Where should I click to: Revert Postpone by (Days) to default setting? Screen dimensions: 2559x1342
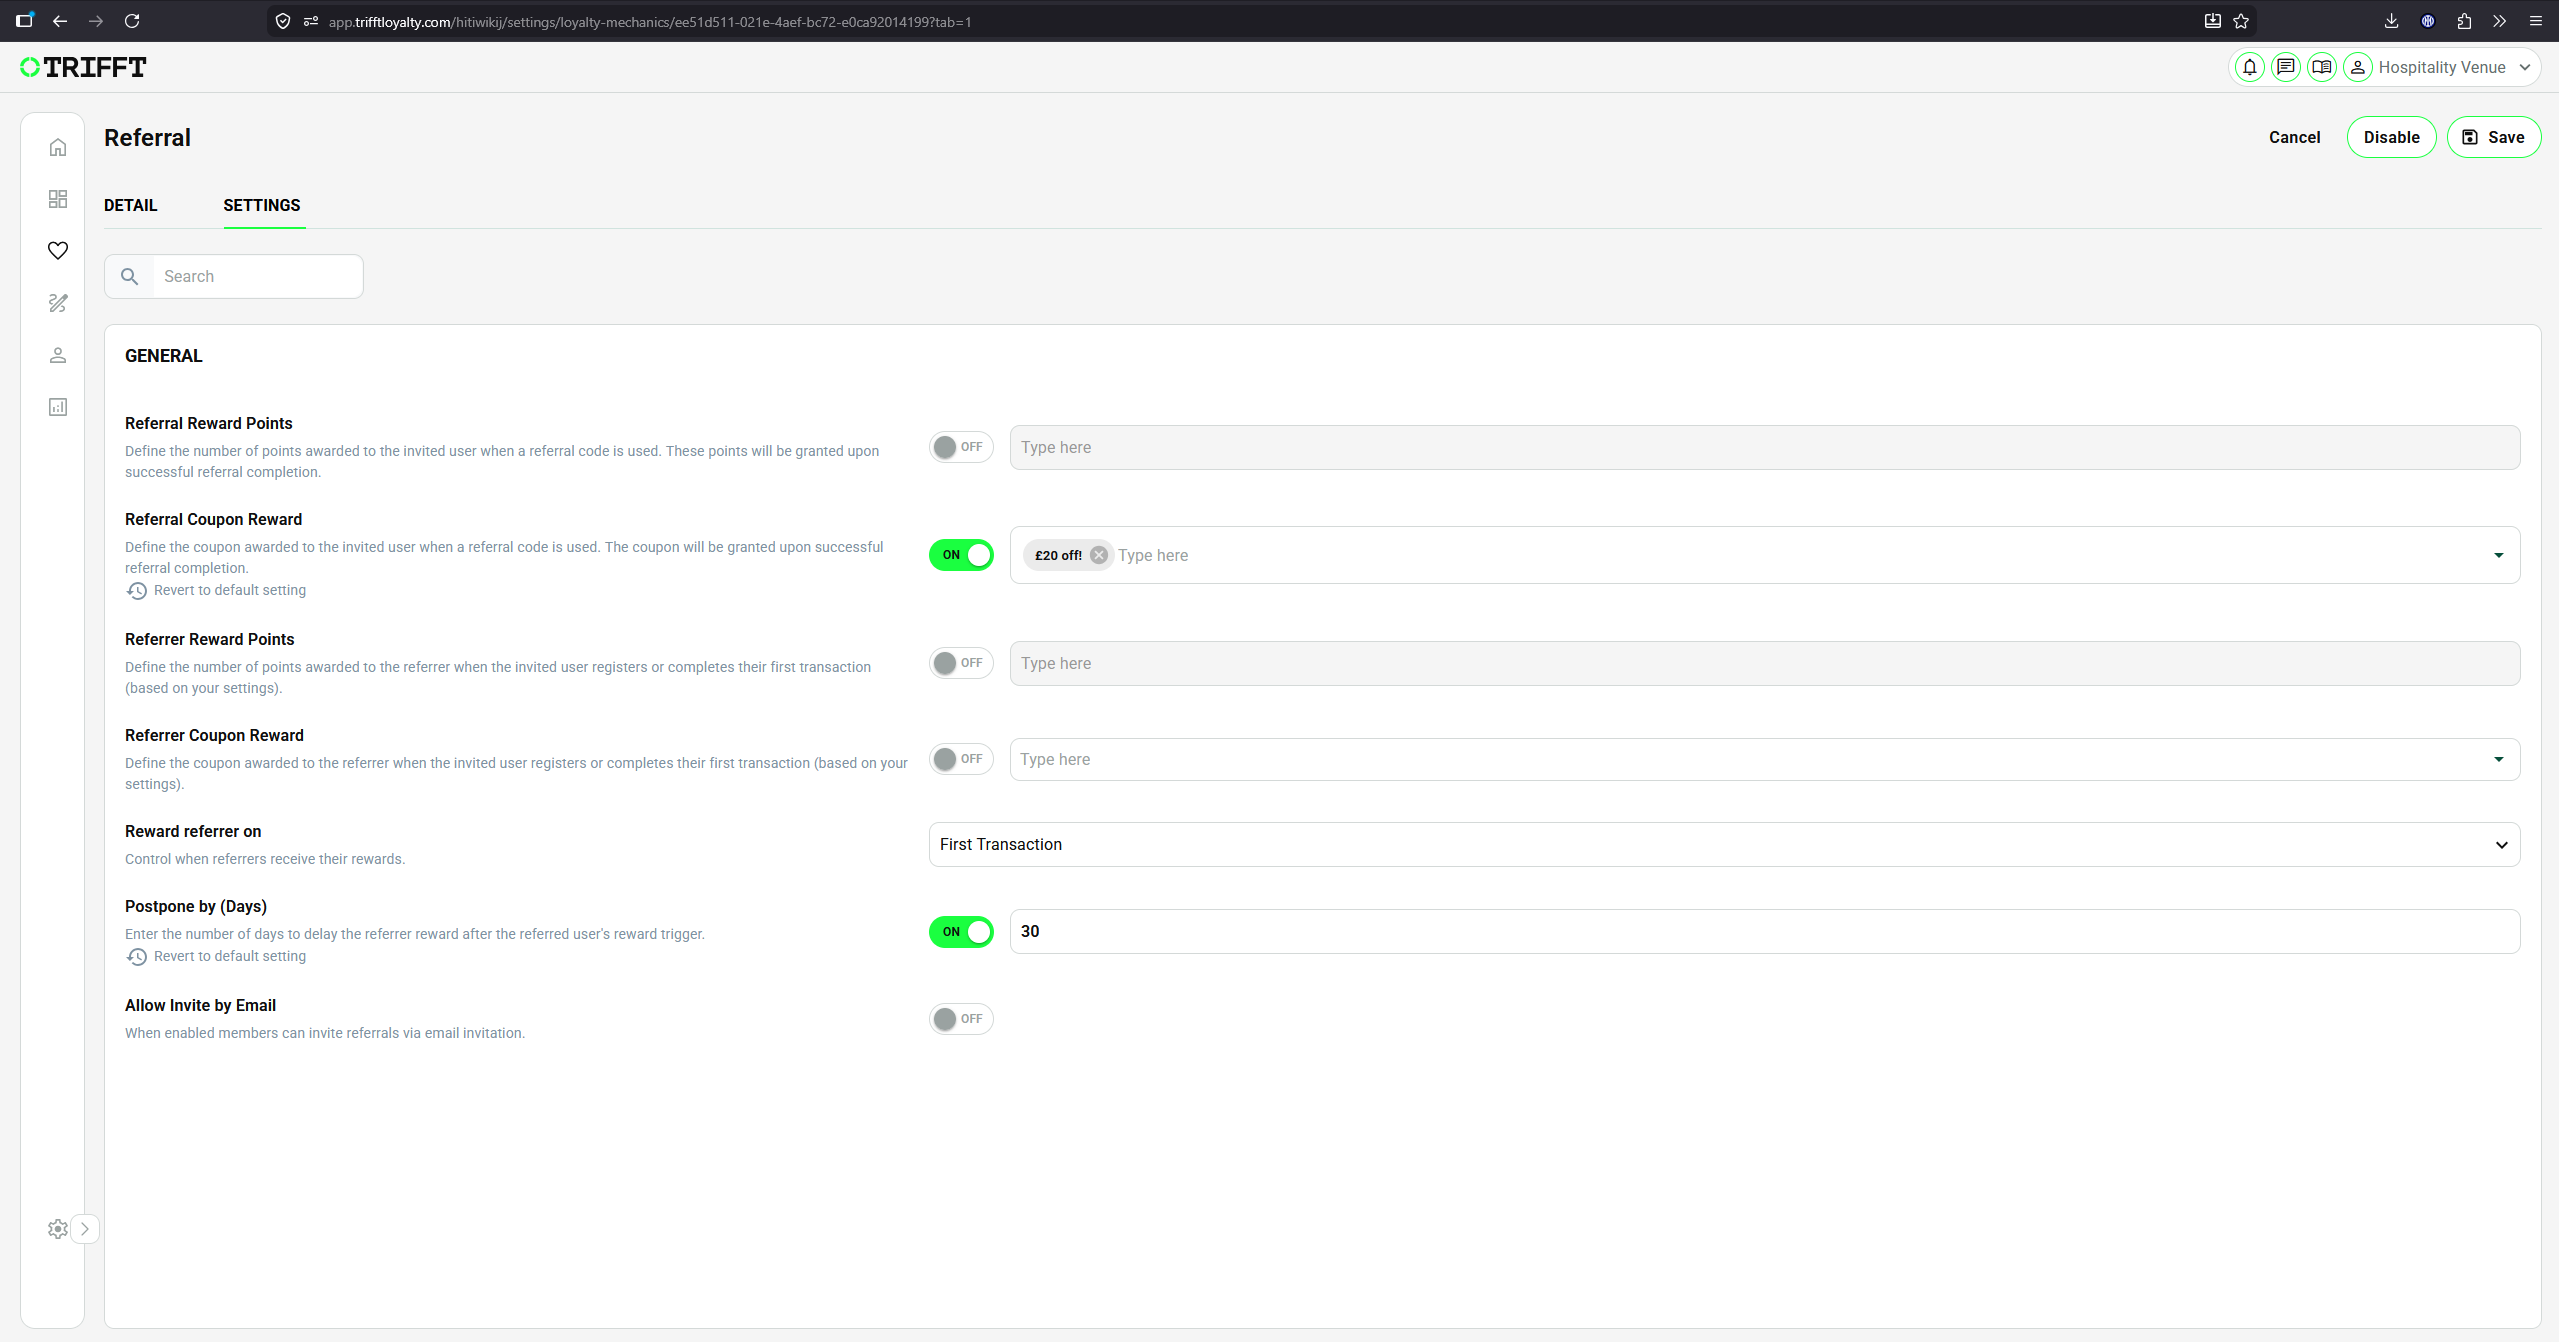(216, 956)
